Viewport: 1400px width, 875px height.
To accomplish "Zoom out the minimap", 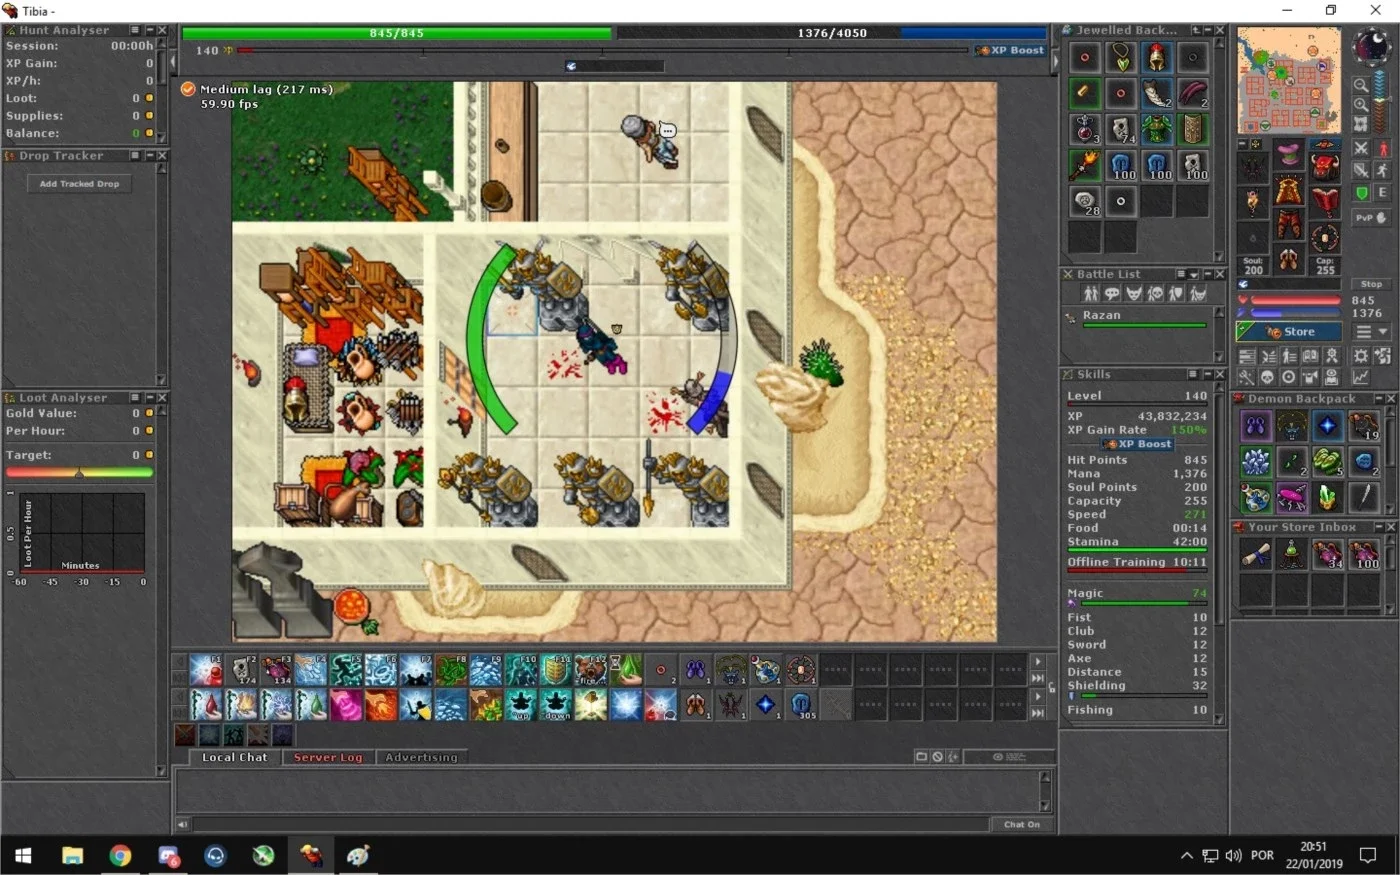I will click(1361, 85).
